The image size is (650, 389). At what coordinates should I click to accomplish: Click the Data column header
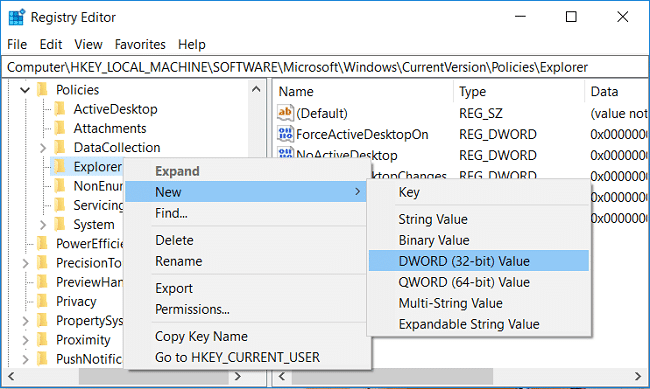(x=617, y=91)
